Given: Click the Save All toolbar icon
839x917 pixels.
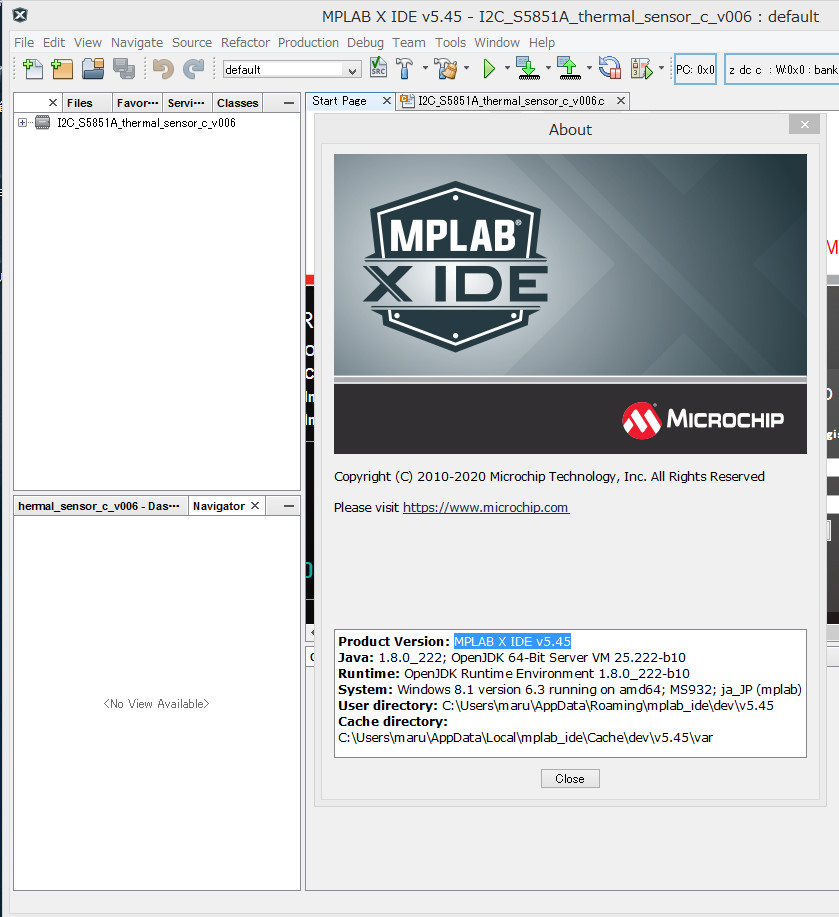Looking at the screenshot, I should [124, 69].
